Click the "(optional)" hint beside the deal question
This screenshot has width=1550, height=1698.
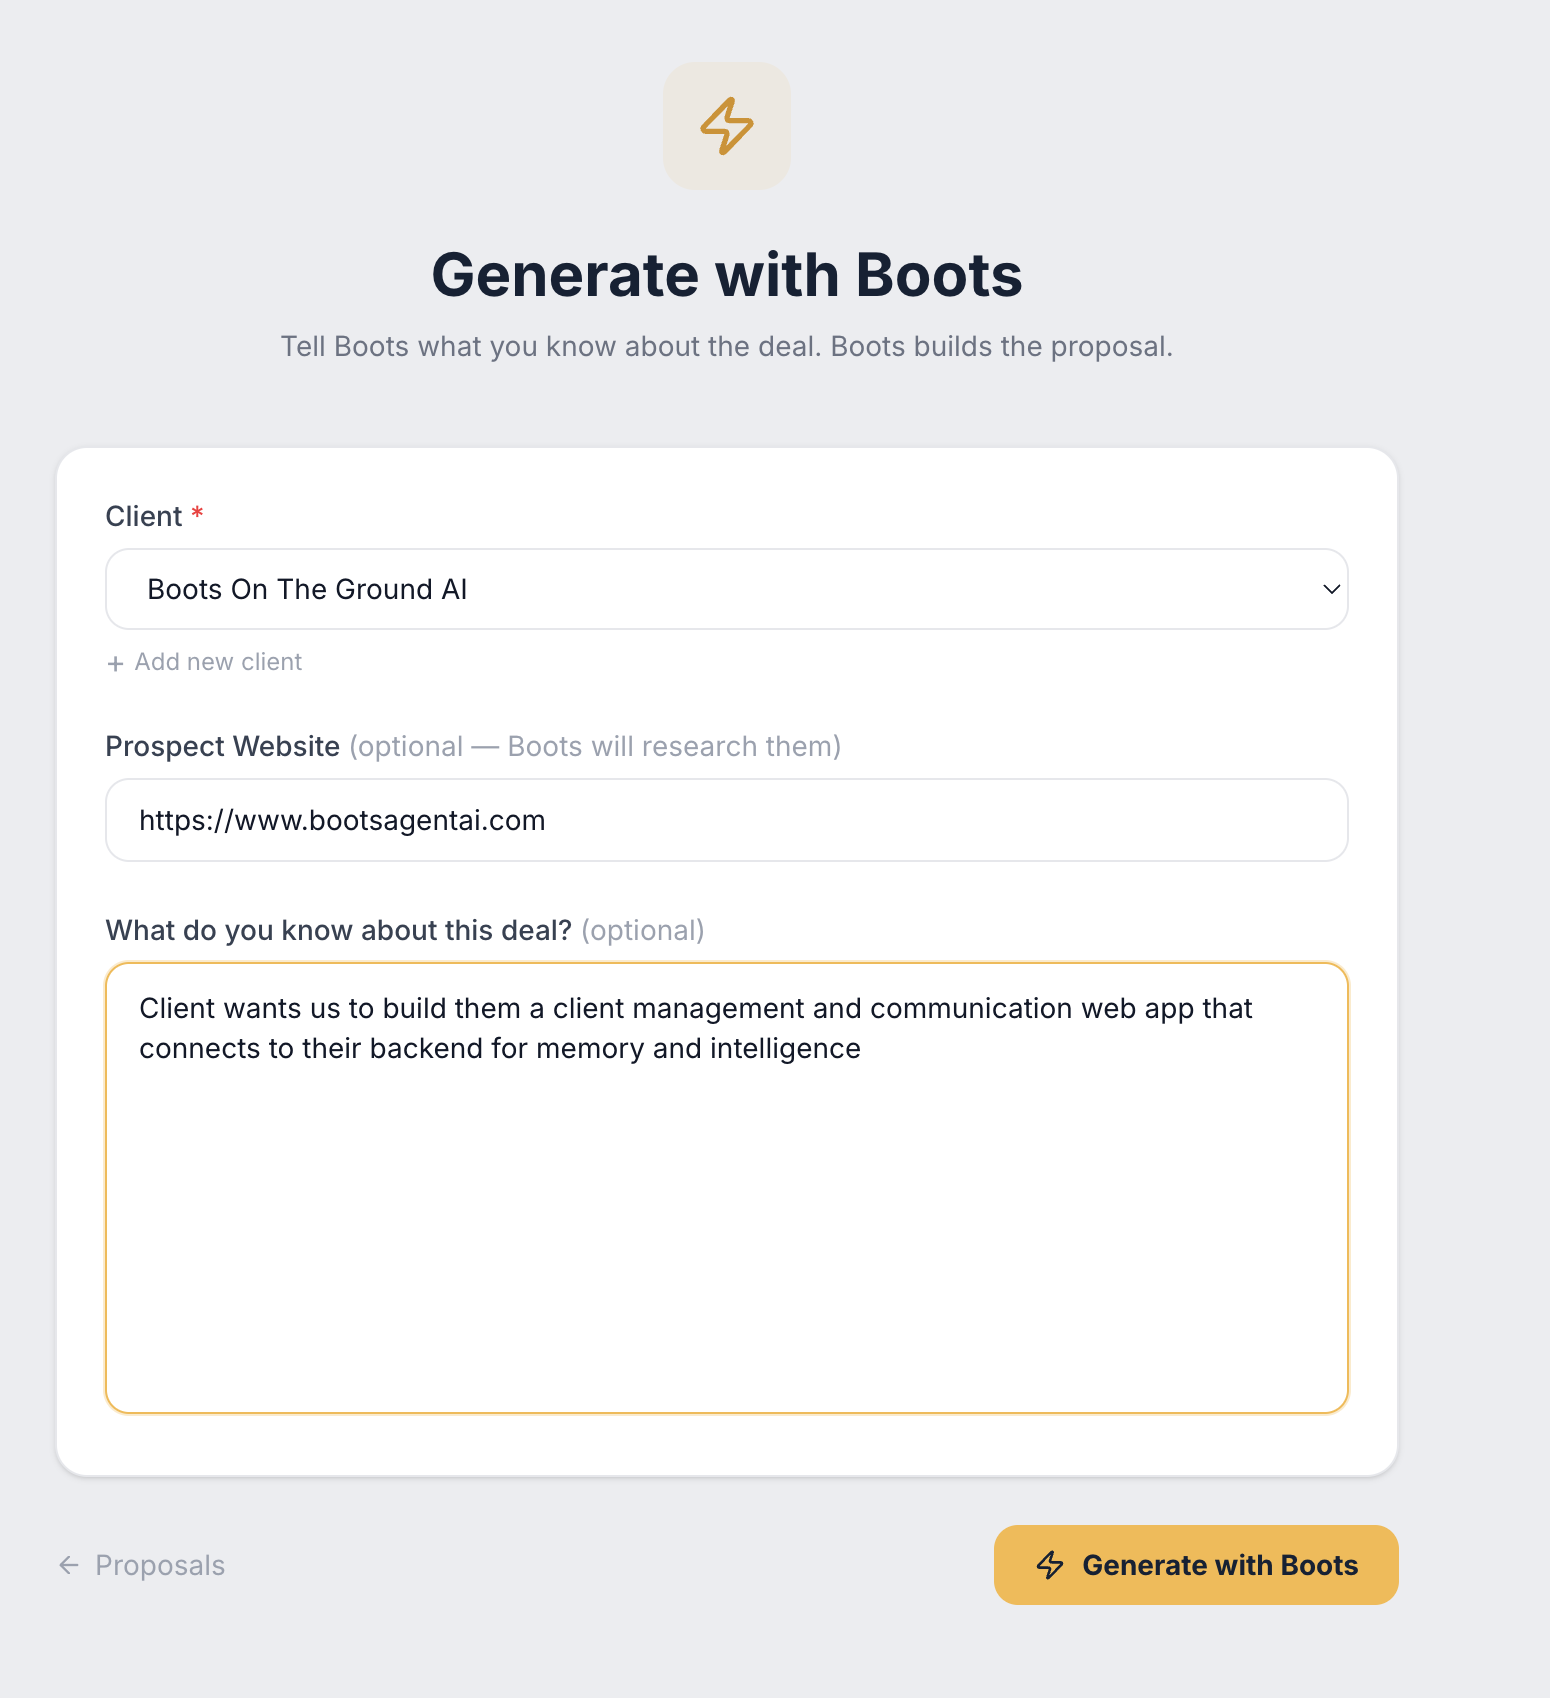pos(643,930)
